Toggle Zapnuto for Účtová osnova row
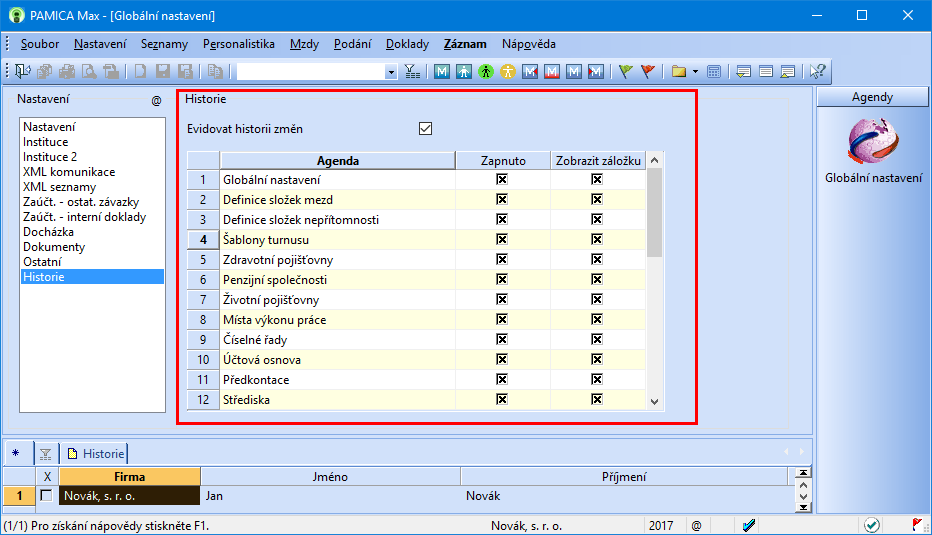Viewport: 932px width, 535px height. 502,360
